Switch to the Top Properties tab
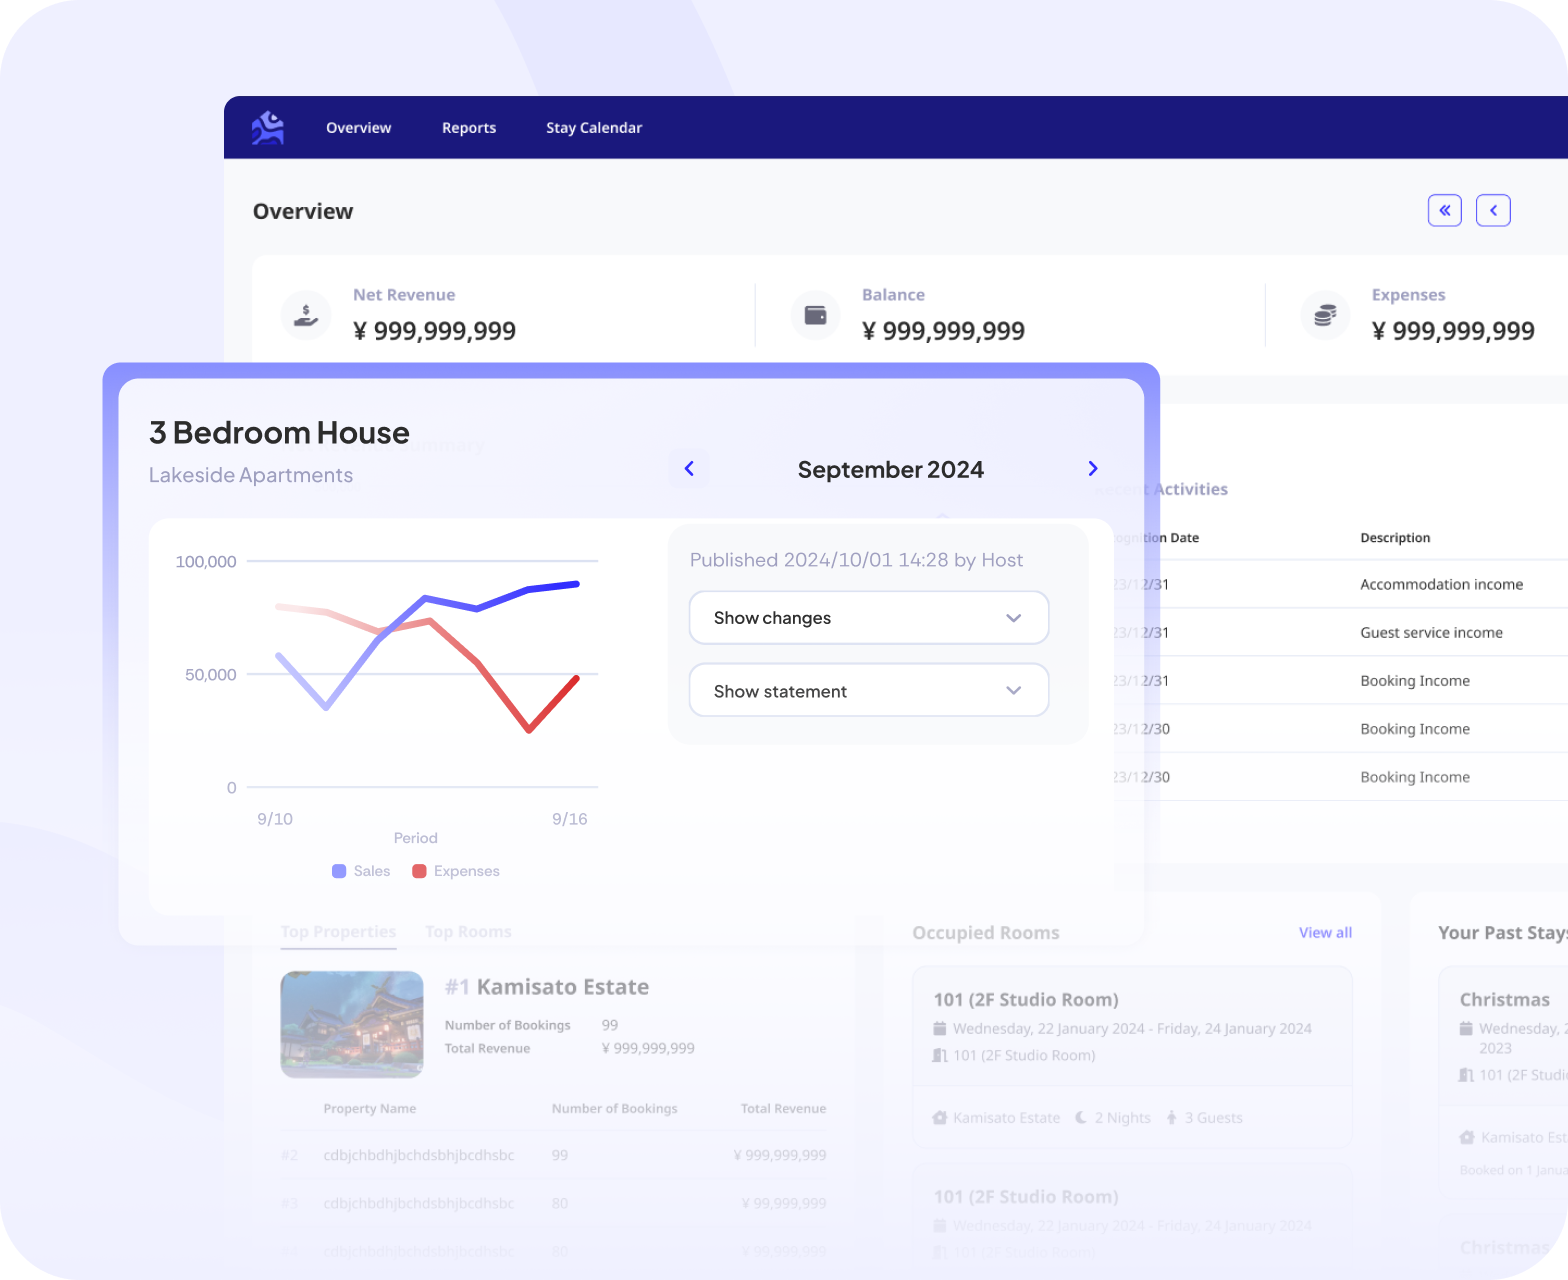This screenshot has height=1280, width=1568. click(x=338, y=932)
